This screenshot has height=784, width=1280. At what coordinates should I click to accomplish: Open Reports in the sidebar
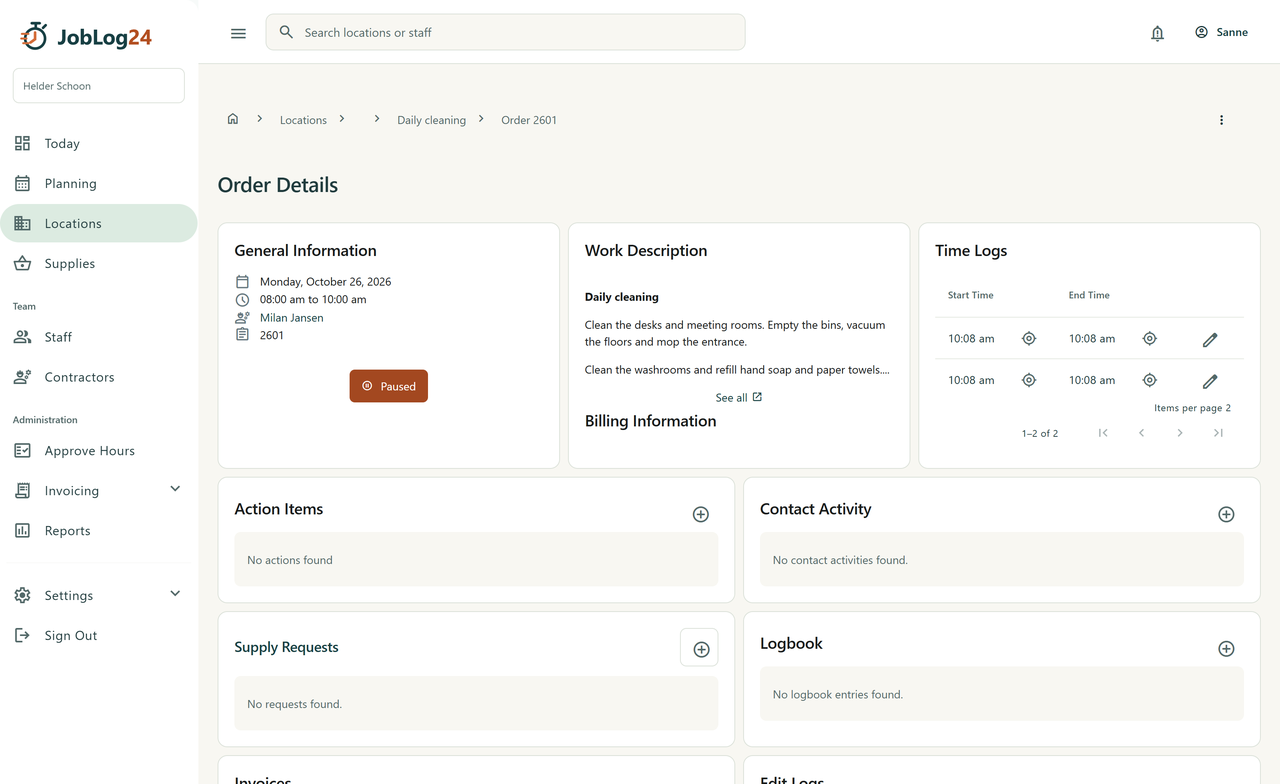tap(99, 531)
